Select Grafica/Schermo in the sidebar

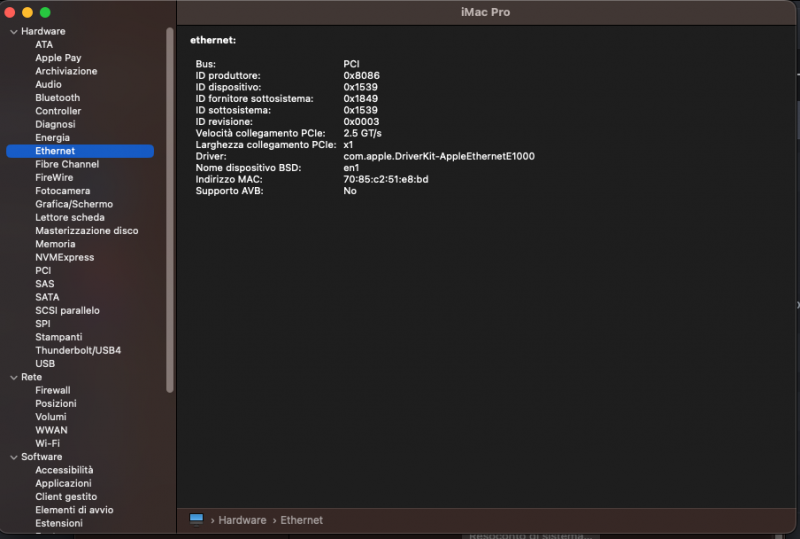(x=74, y=204)
